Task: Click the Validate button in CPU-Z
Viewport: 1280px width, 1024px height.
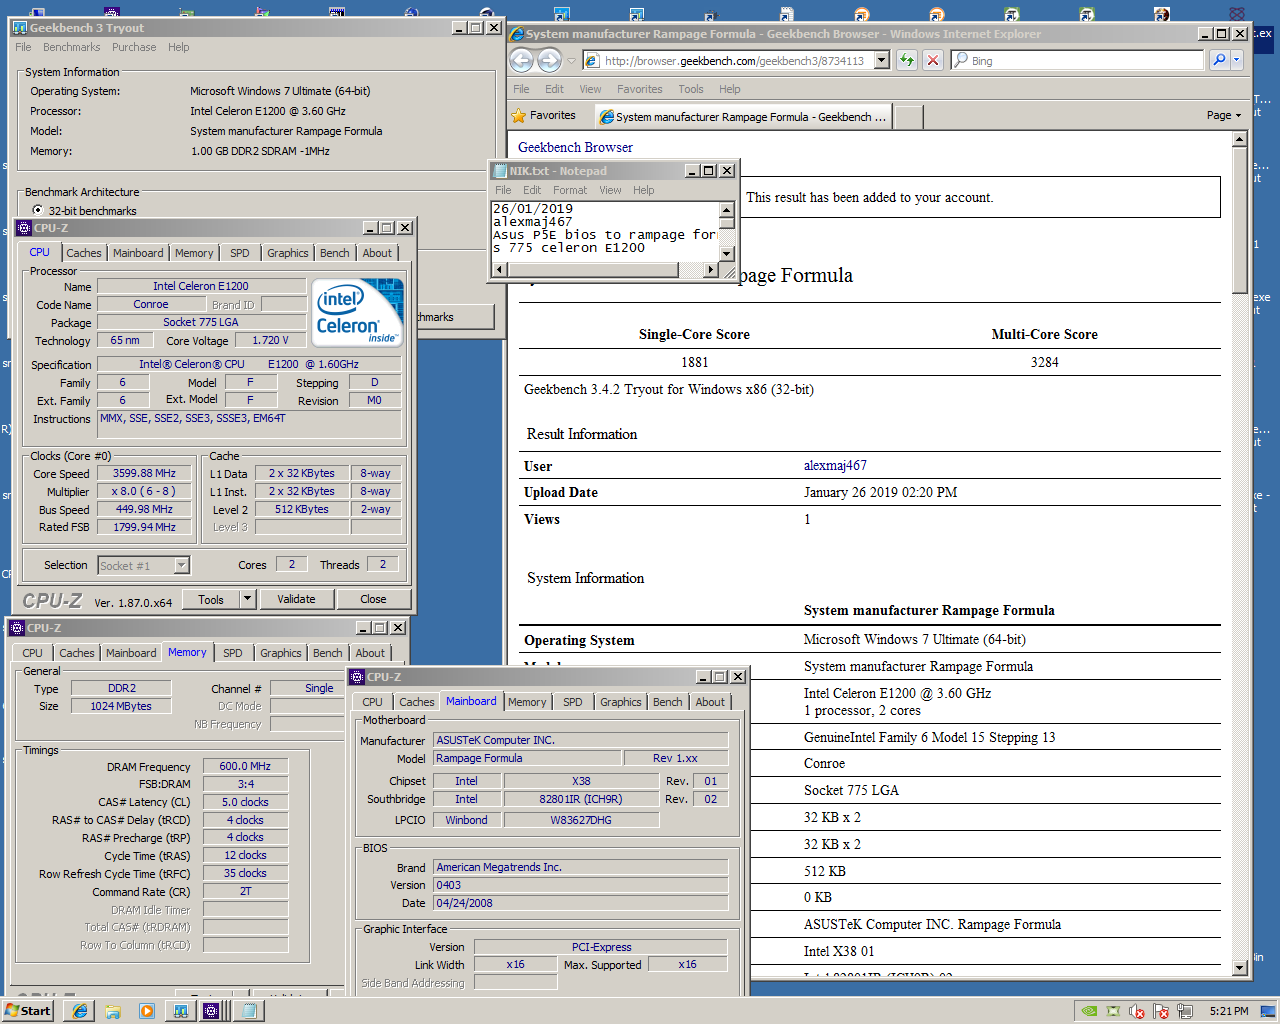Action: 296,599
